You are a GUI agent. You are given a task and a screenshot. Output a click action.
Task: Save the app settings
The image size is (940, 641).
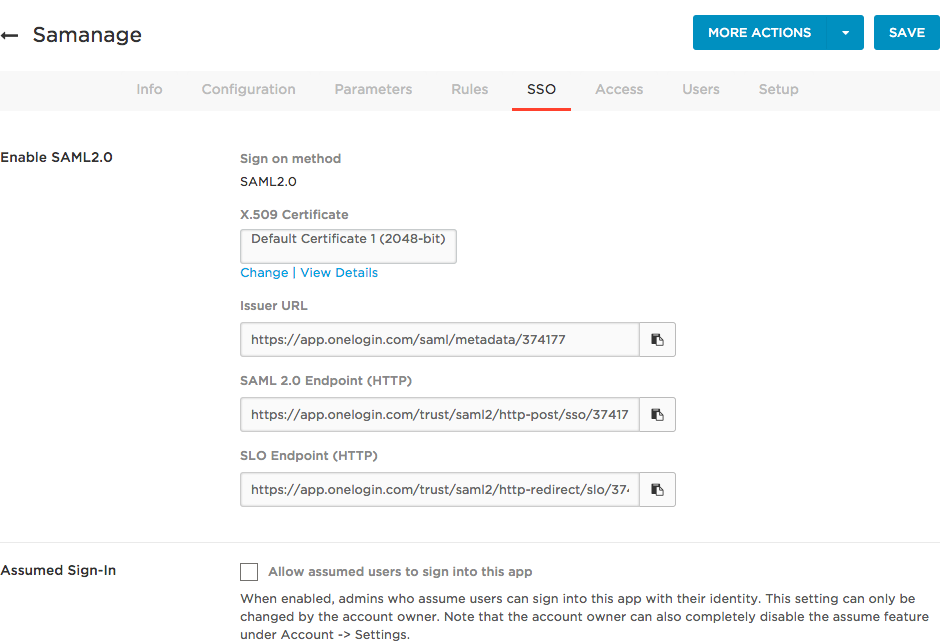point(906,33)
